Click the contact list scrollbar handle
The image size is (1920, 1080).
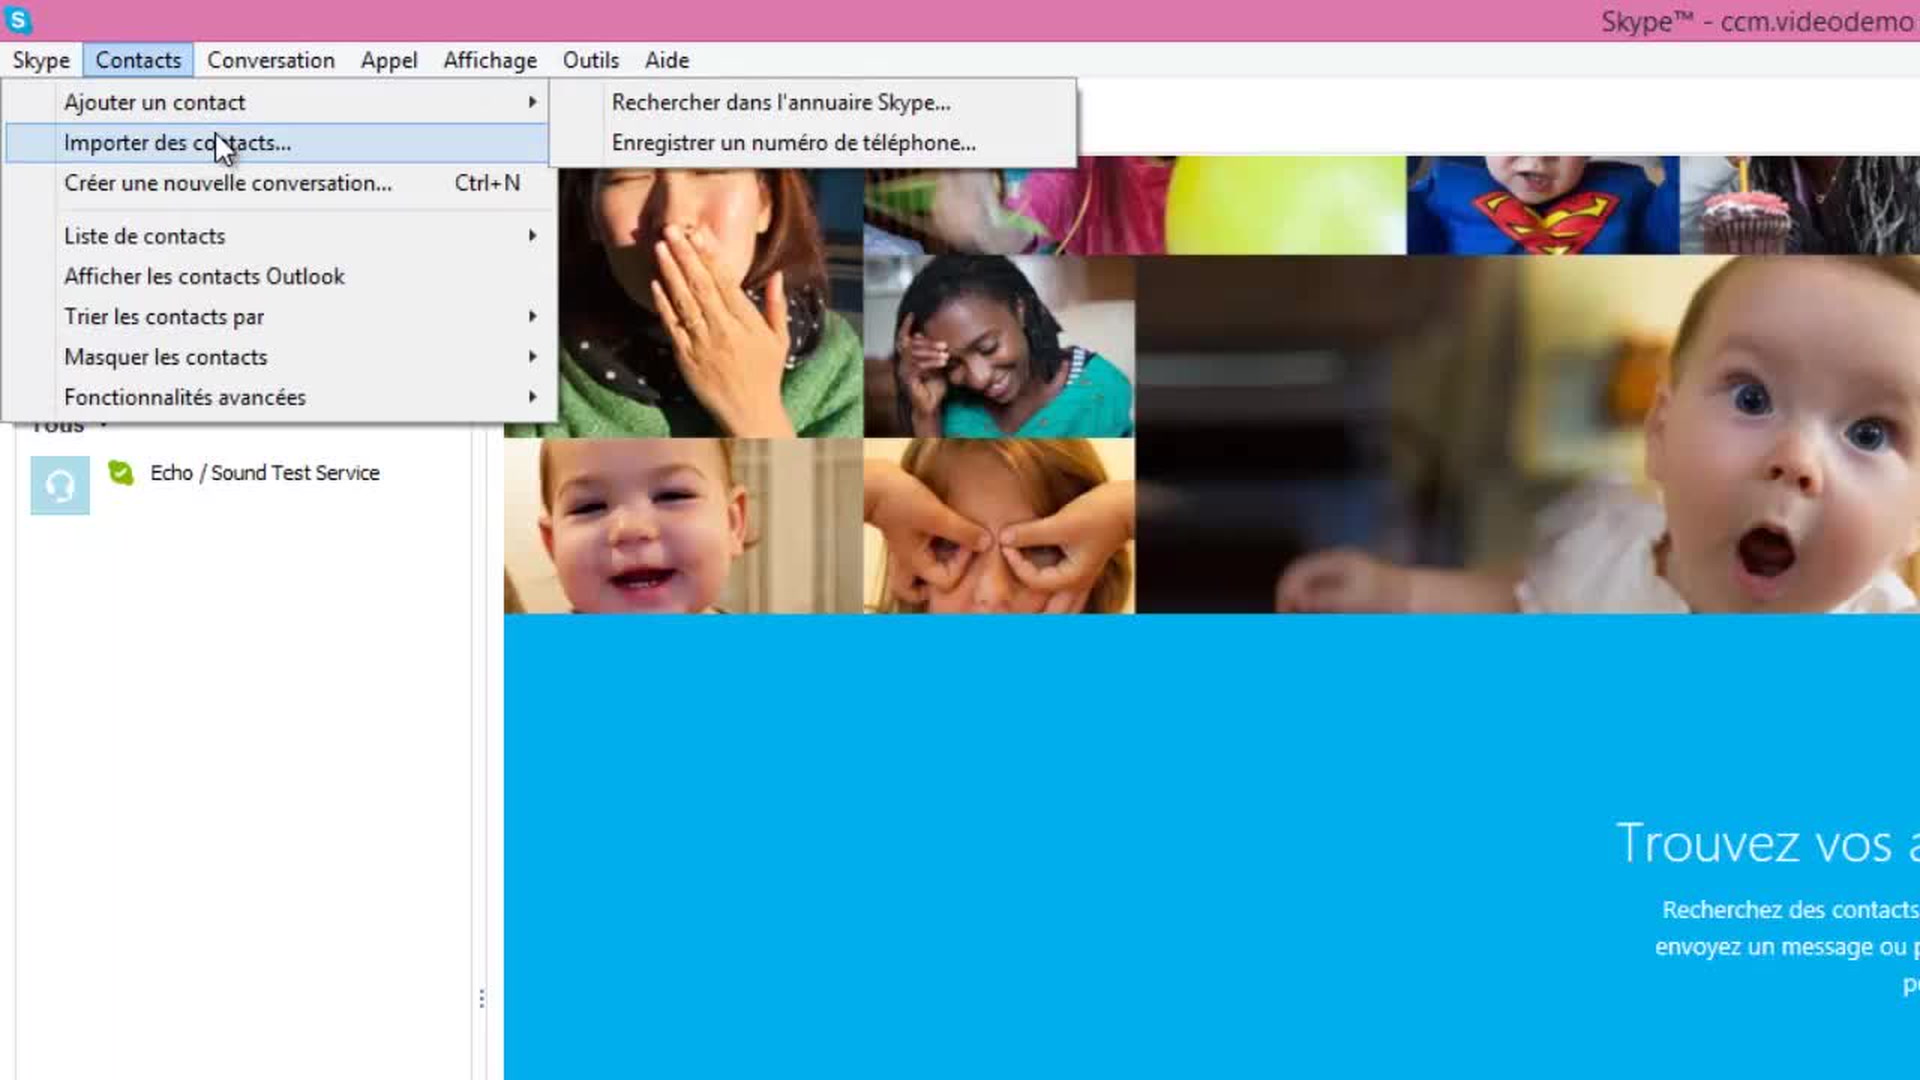(481, 1000)
